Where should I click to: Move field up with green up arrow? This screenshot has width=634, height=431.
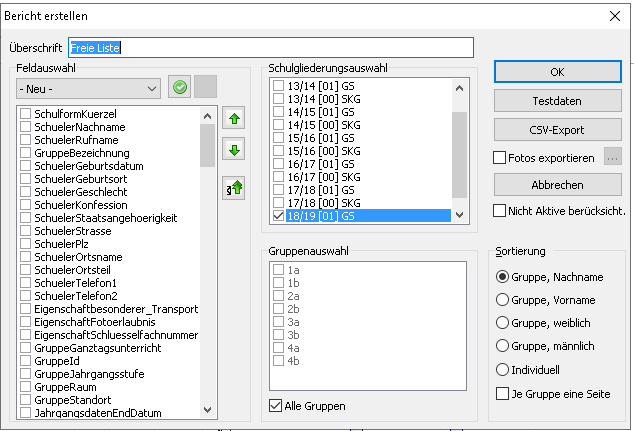click(232, 118)
